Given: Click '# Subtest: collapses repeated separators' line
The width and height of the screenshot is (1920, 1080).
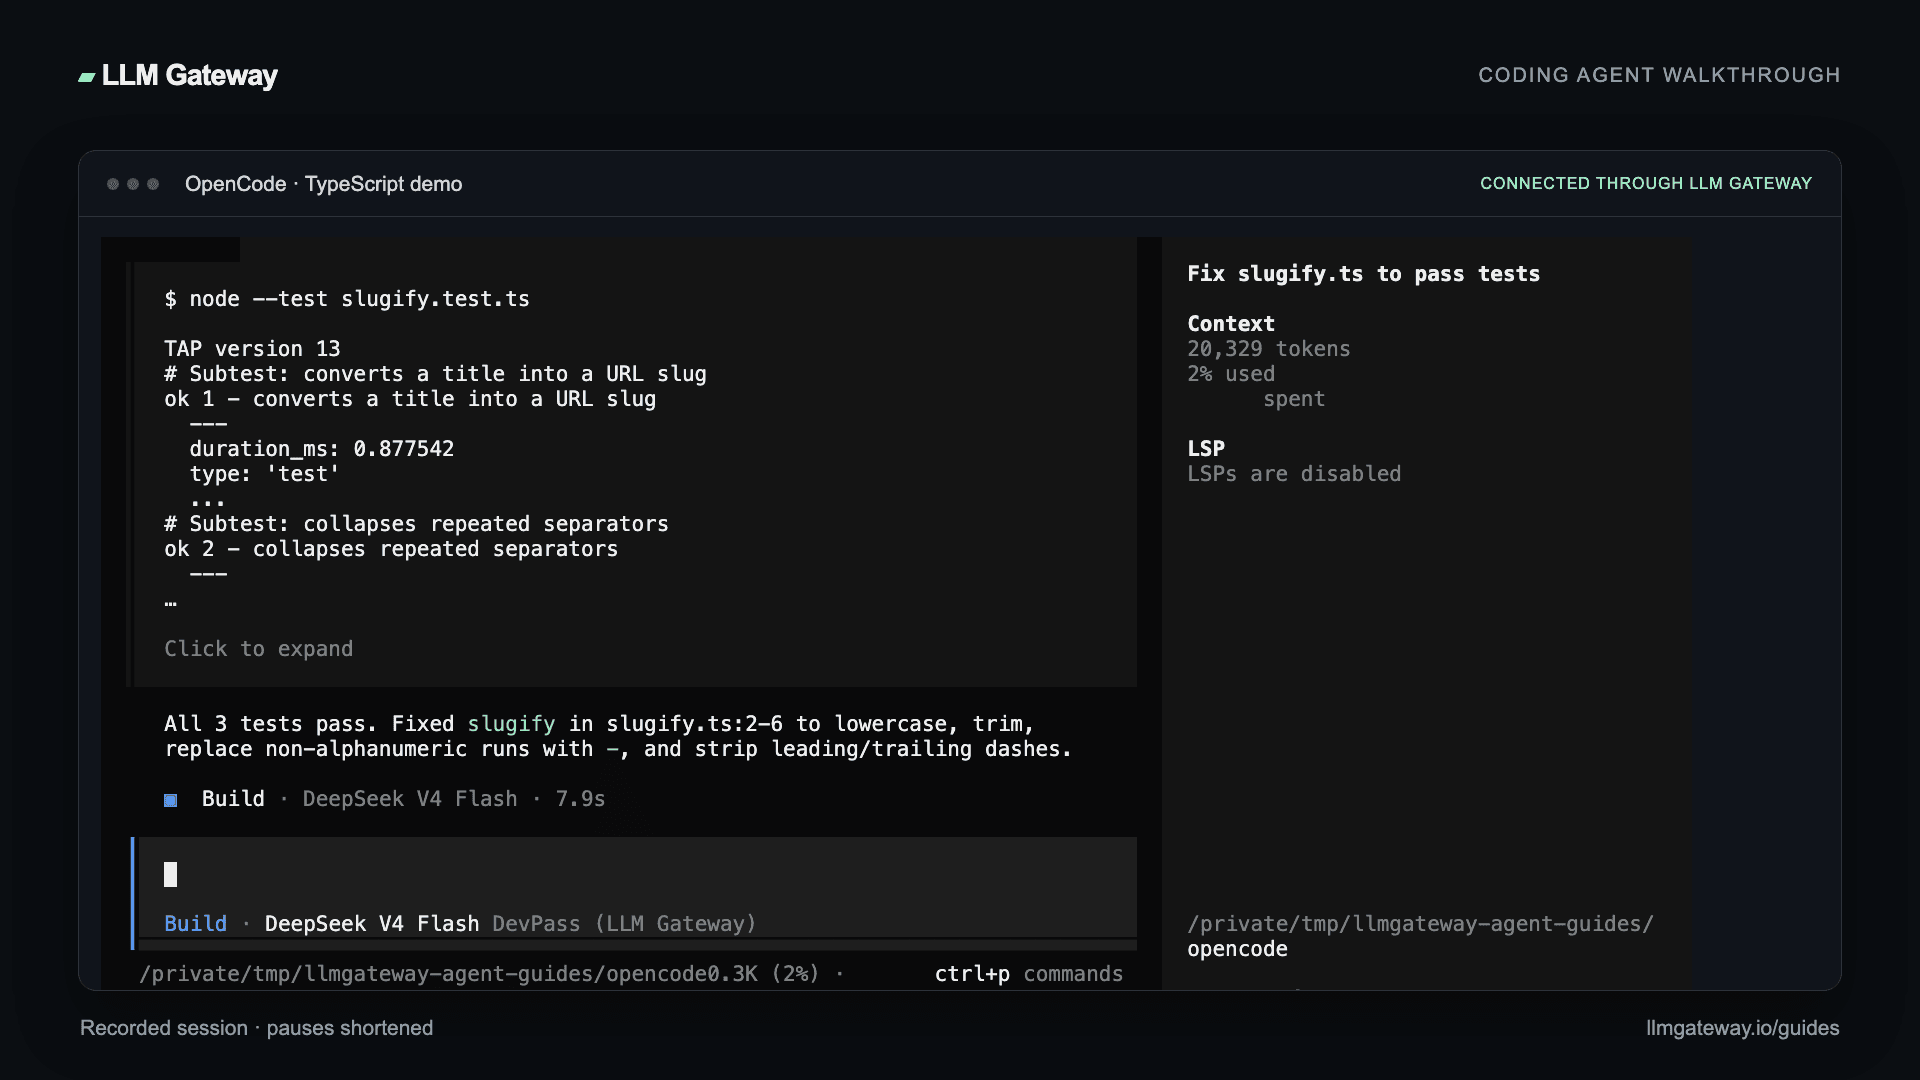Looking at the screenshot, I should (x=416, y=524).
